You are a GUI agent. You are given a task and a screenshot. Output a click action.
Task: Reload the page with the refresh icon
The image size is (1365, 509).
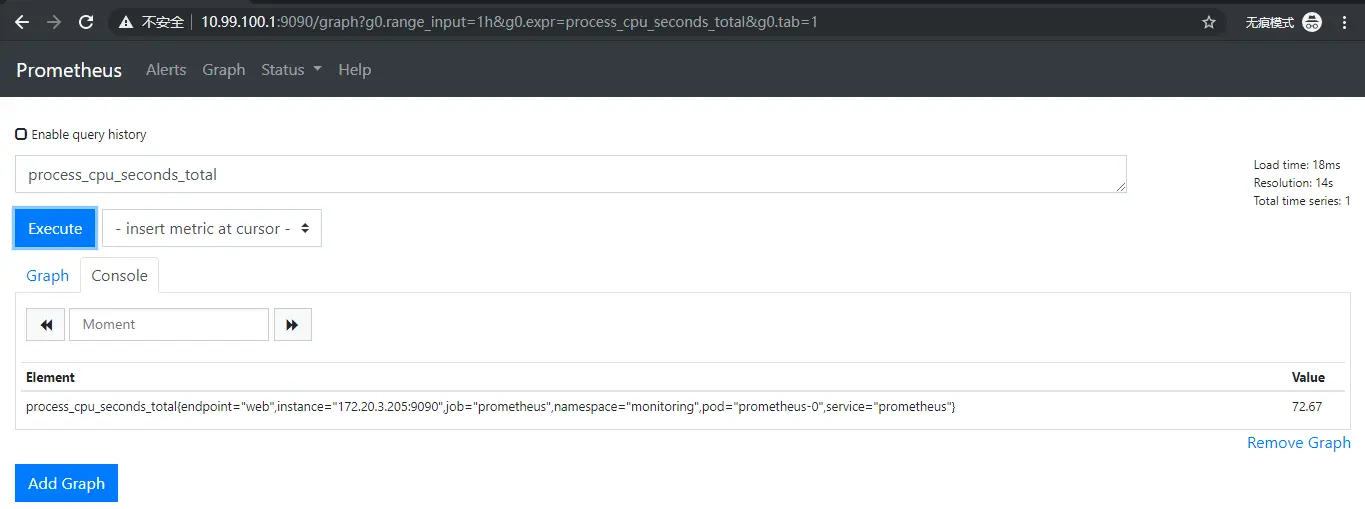point(86,21)
